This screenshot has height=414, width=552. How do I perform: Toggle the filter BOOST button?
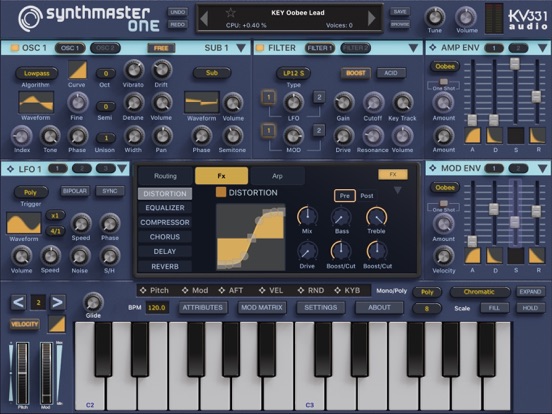click(356, 73)
